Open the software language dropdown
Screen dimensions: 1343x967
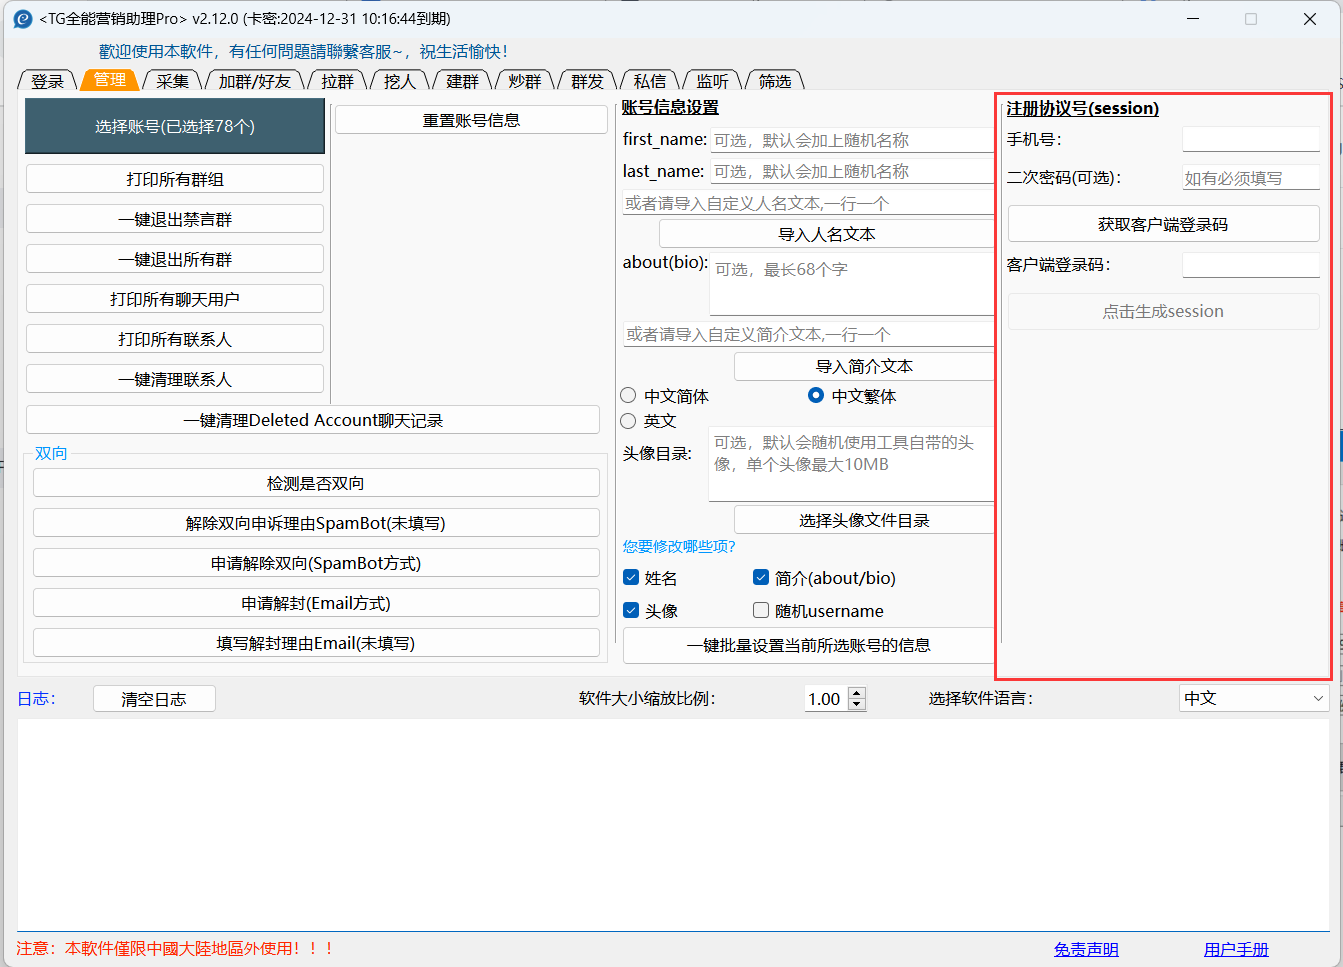pos(1254,699)
